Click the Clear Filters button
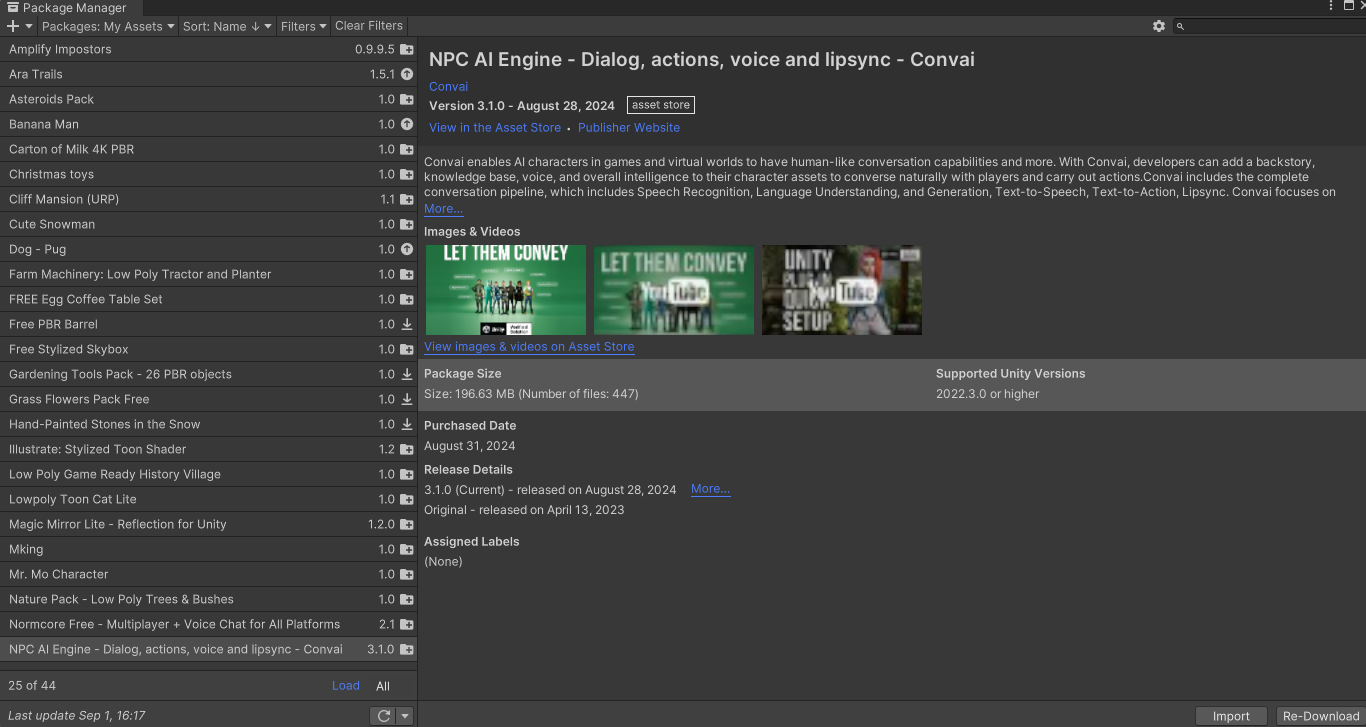 pyautogui.click(x=369, y=26)
